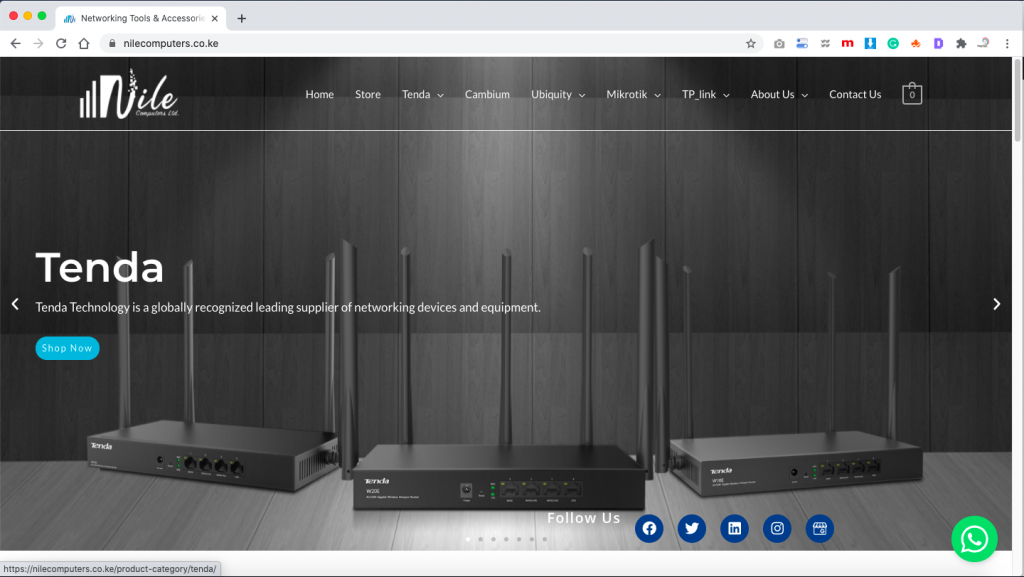This screenshot has width=1024, height=577.
Task: Click the address bar URL field
Action: pyautogui.click(x=431, y=43)
